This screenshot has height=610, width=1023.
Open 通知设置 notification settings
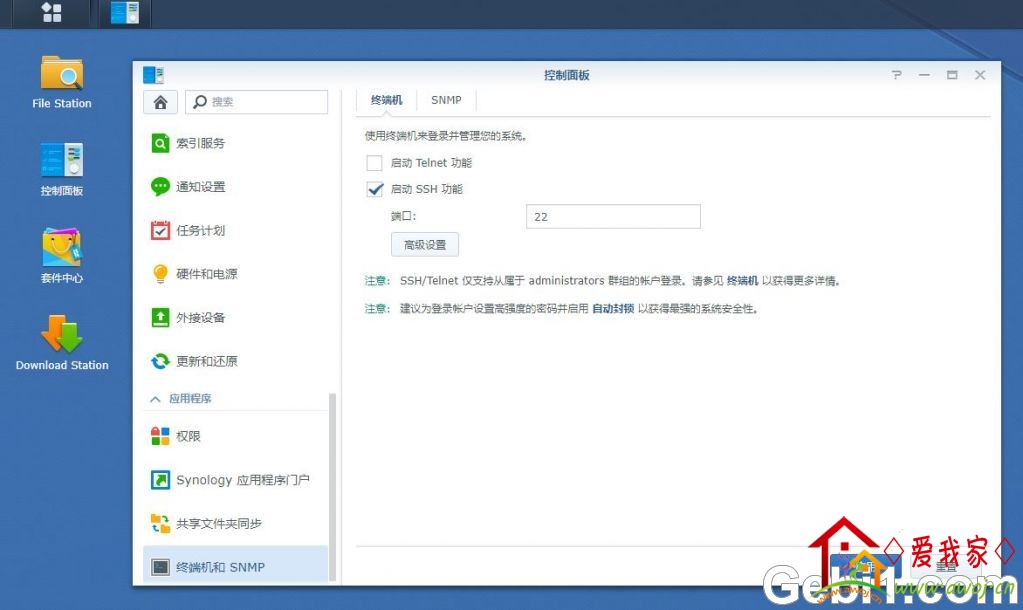200,187
